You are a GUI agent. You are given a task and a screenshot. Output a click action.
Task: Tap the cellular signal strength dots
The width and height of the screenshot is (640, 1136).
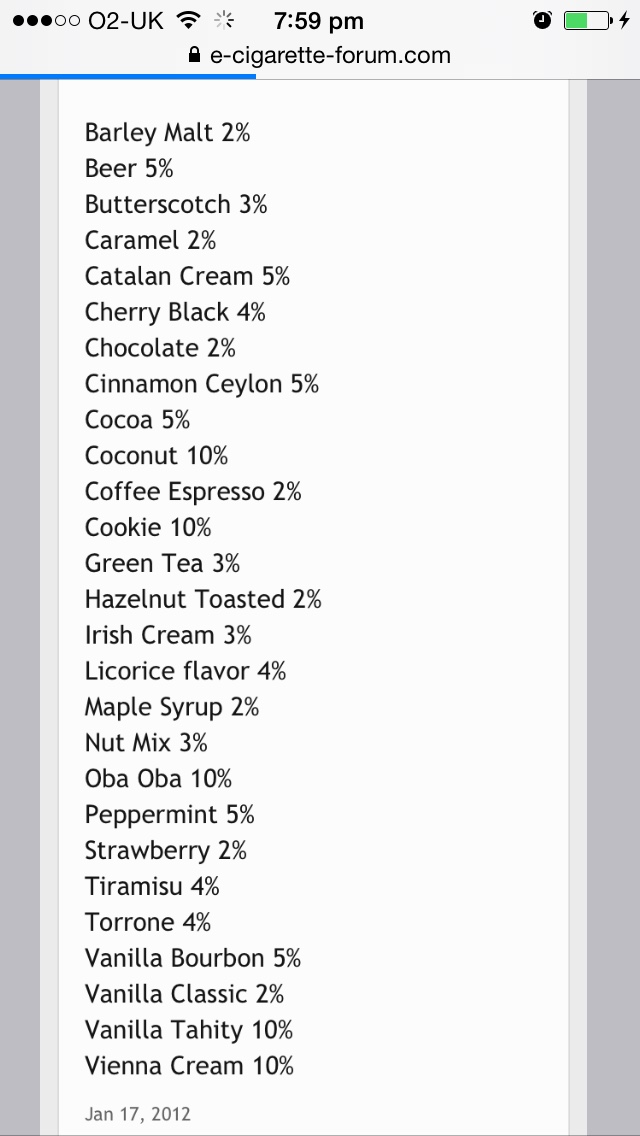46,20
